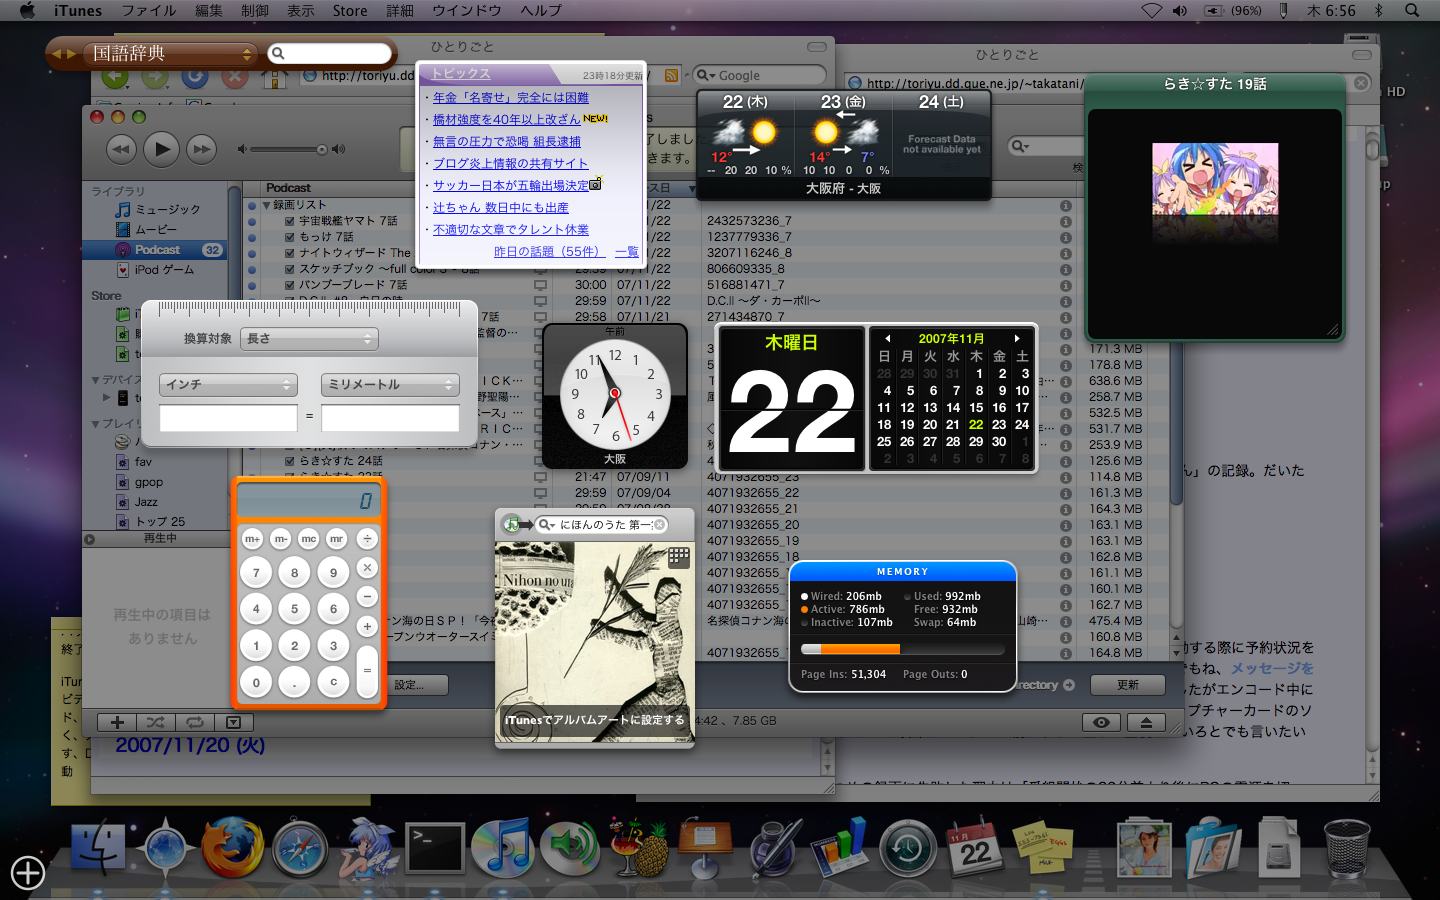Click the m+ memory key on calculator
1440x900 pixels.
252,538
